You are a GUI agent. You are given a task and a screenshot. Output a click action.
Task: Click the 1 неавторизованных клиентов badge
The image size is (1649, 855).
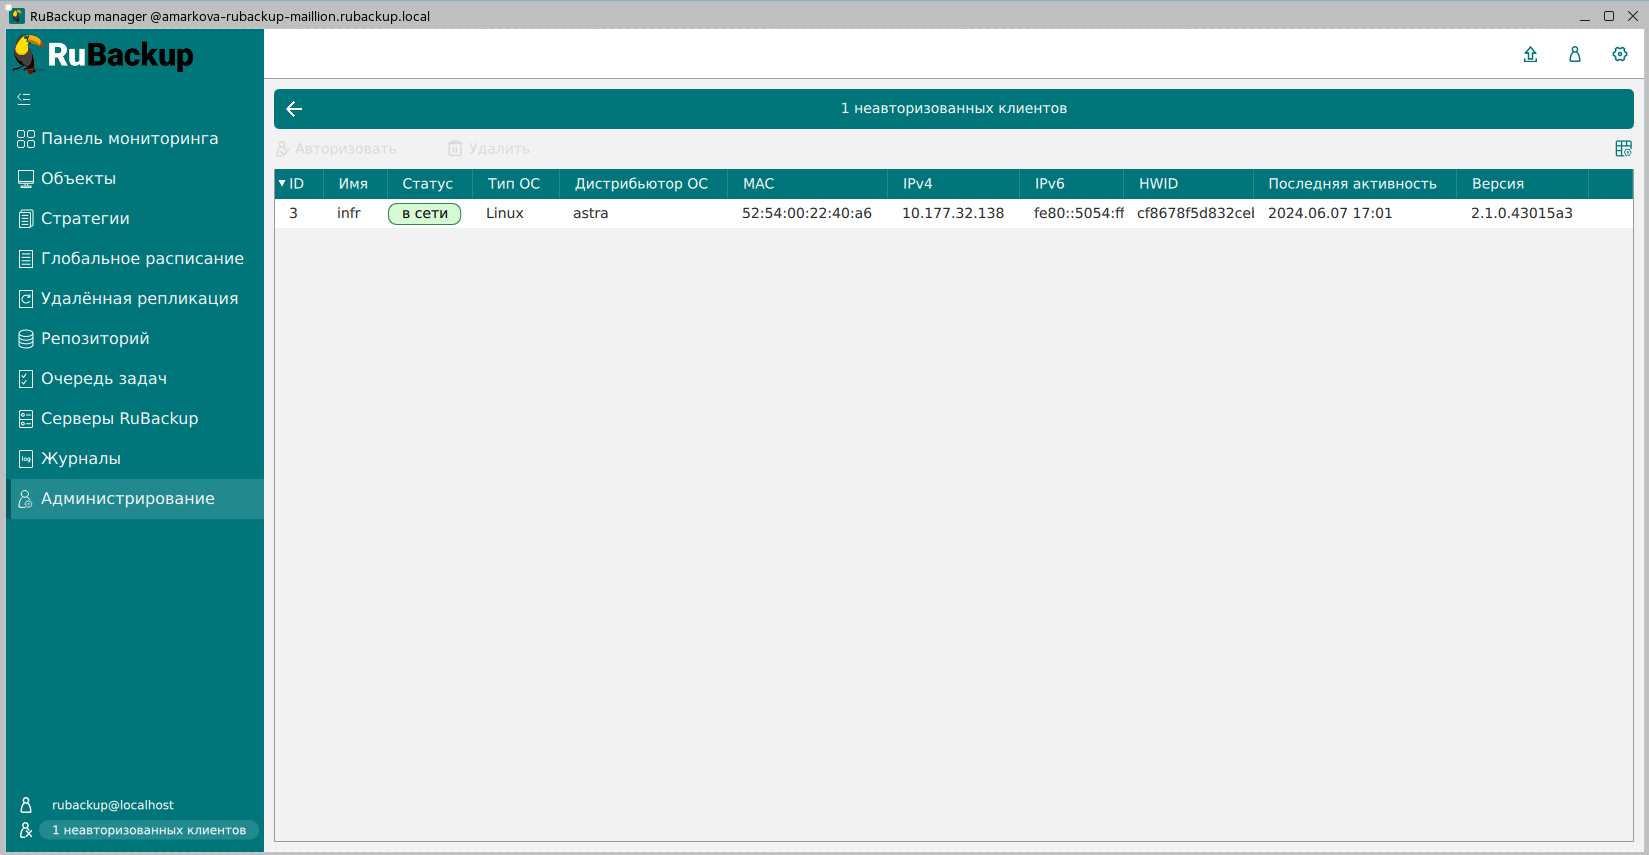pos(149,830)
